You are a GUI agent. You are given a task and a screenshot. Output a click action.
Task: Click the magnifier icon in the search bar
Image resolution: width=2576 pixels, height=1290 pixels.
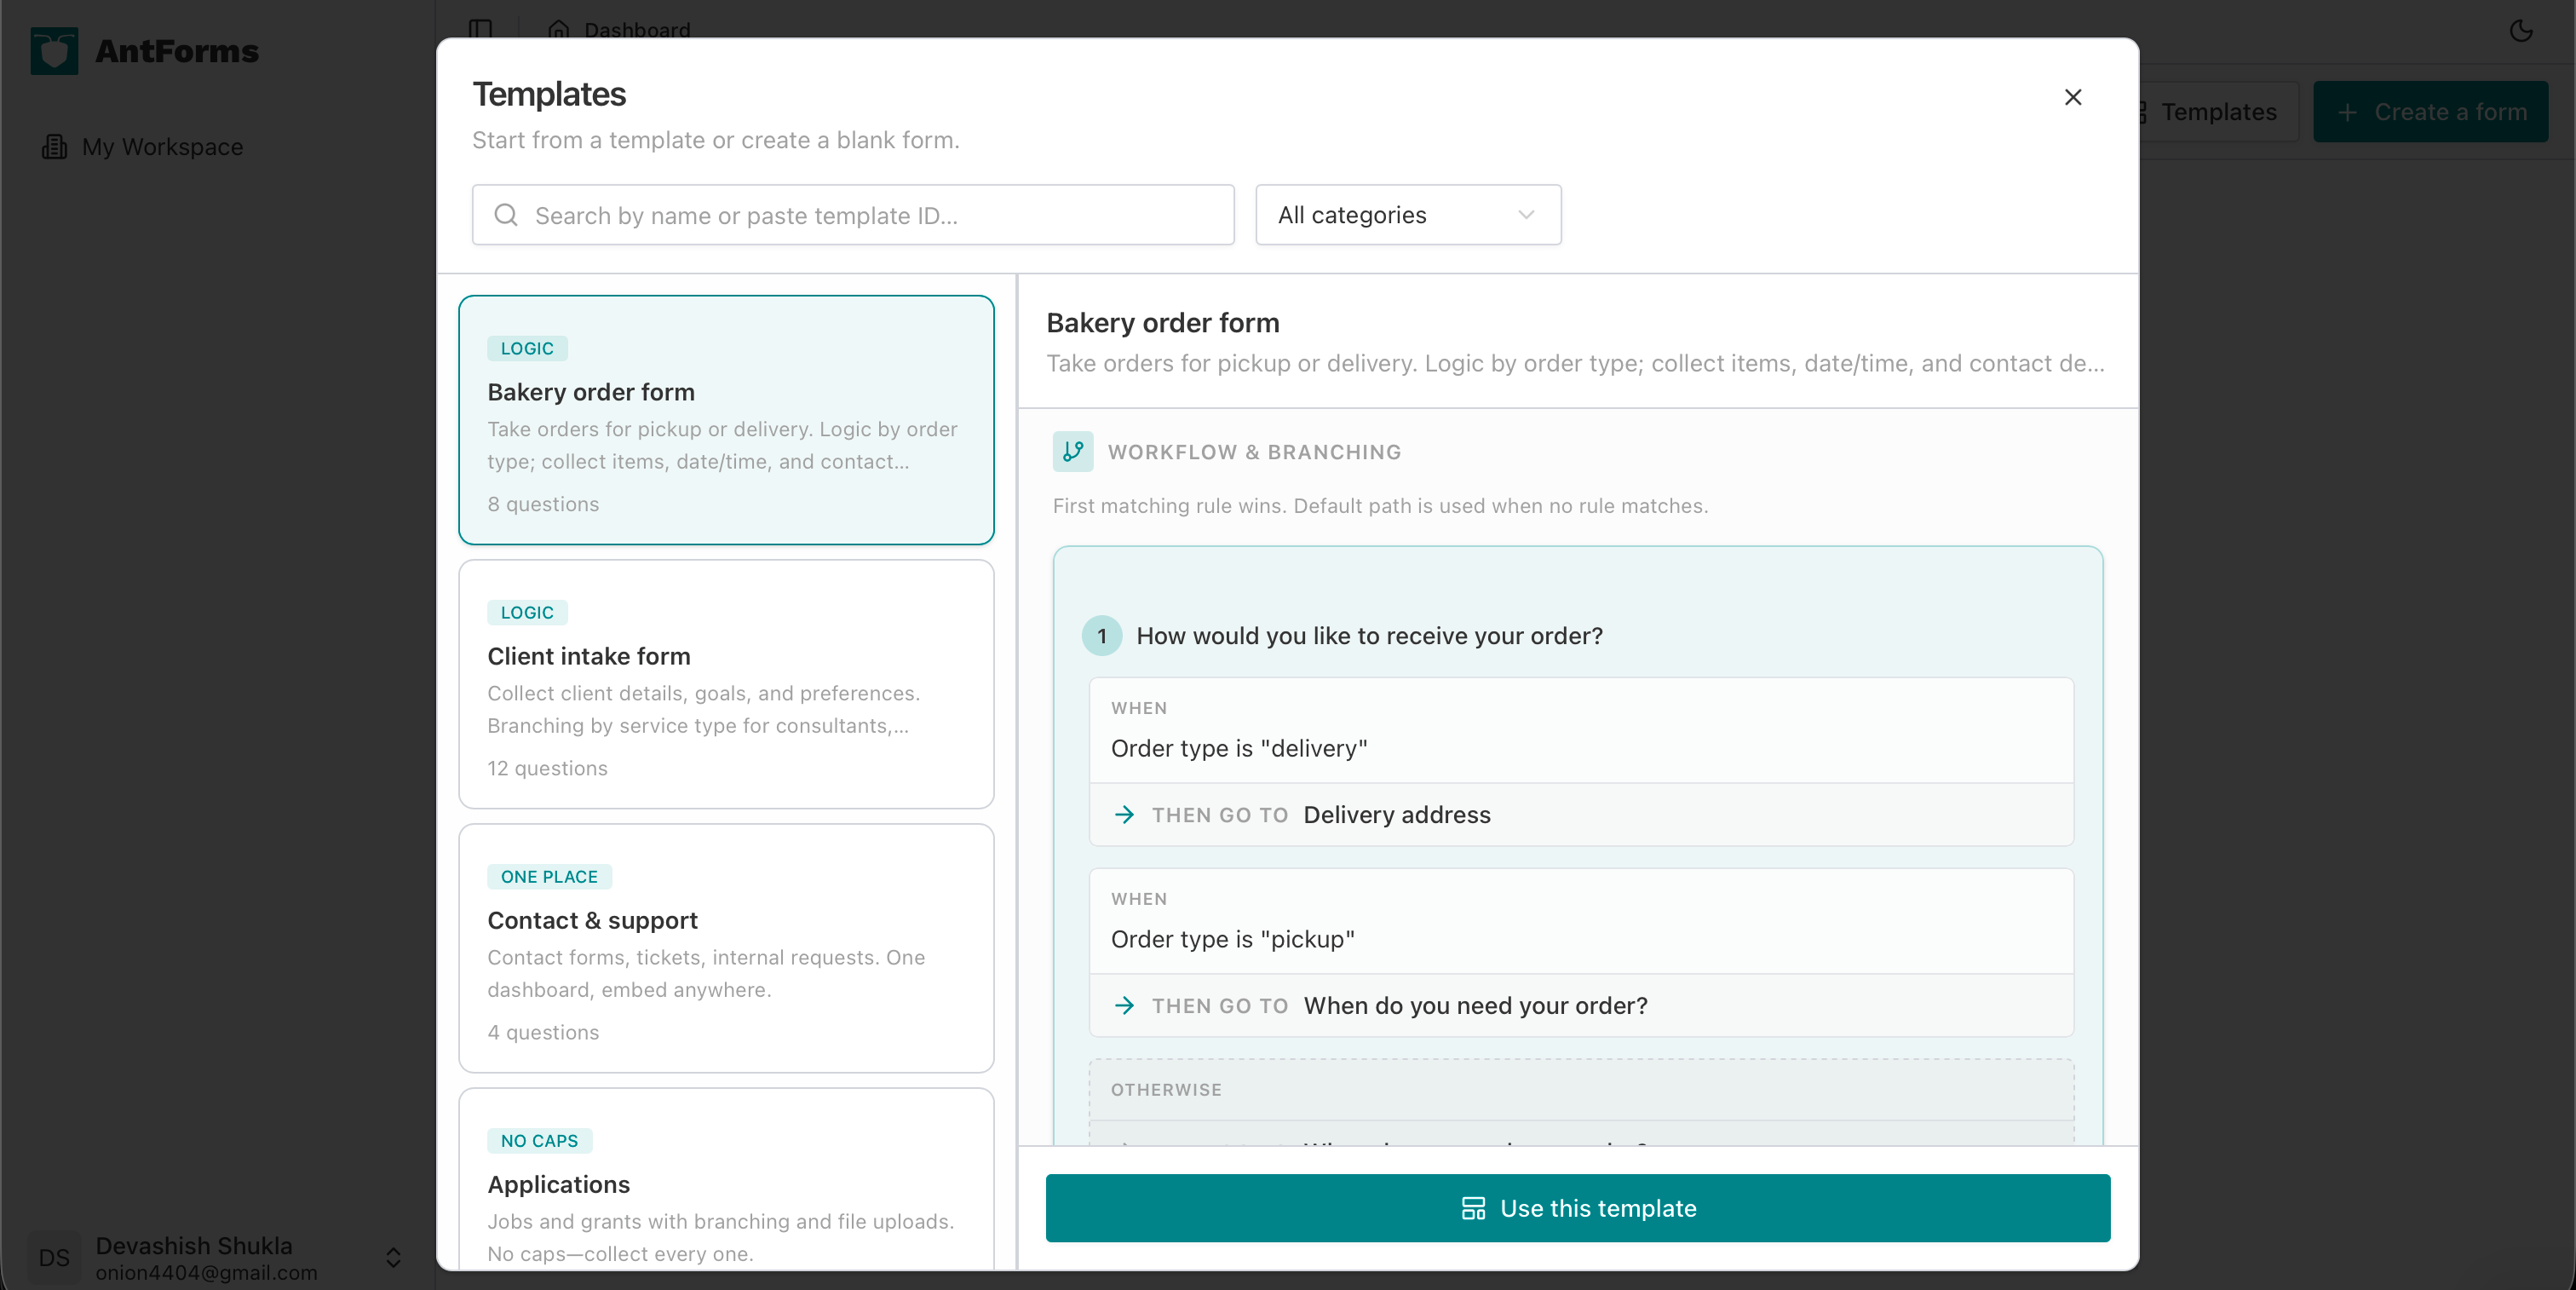coord(505,215)
